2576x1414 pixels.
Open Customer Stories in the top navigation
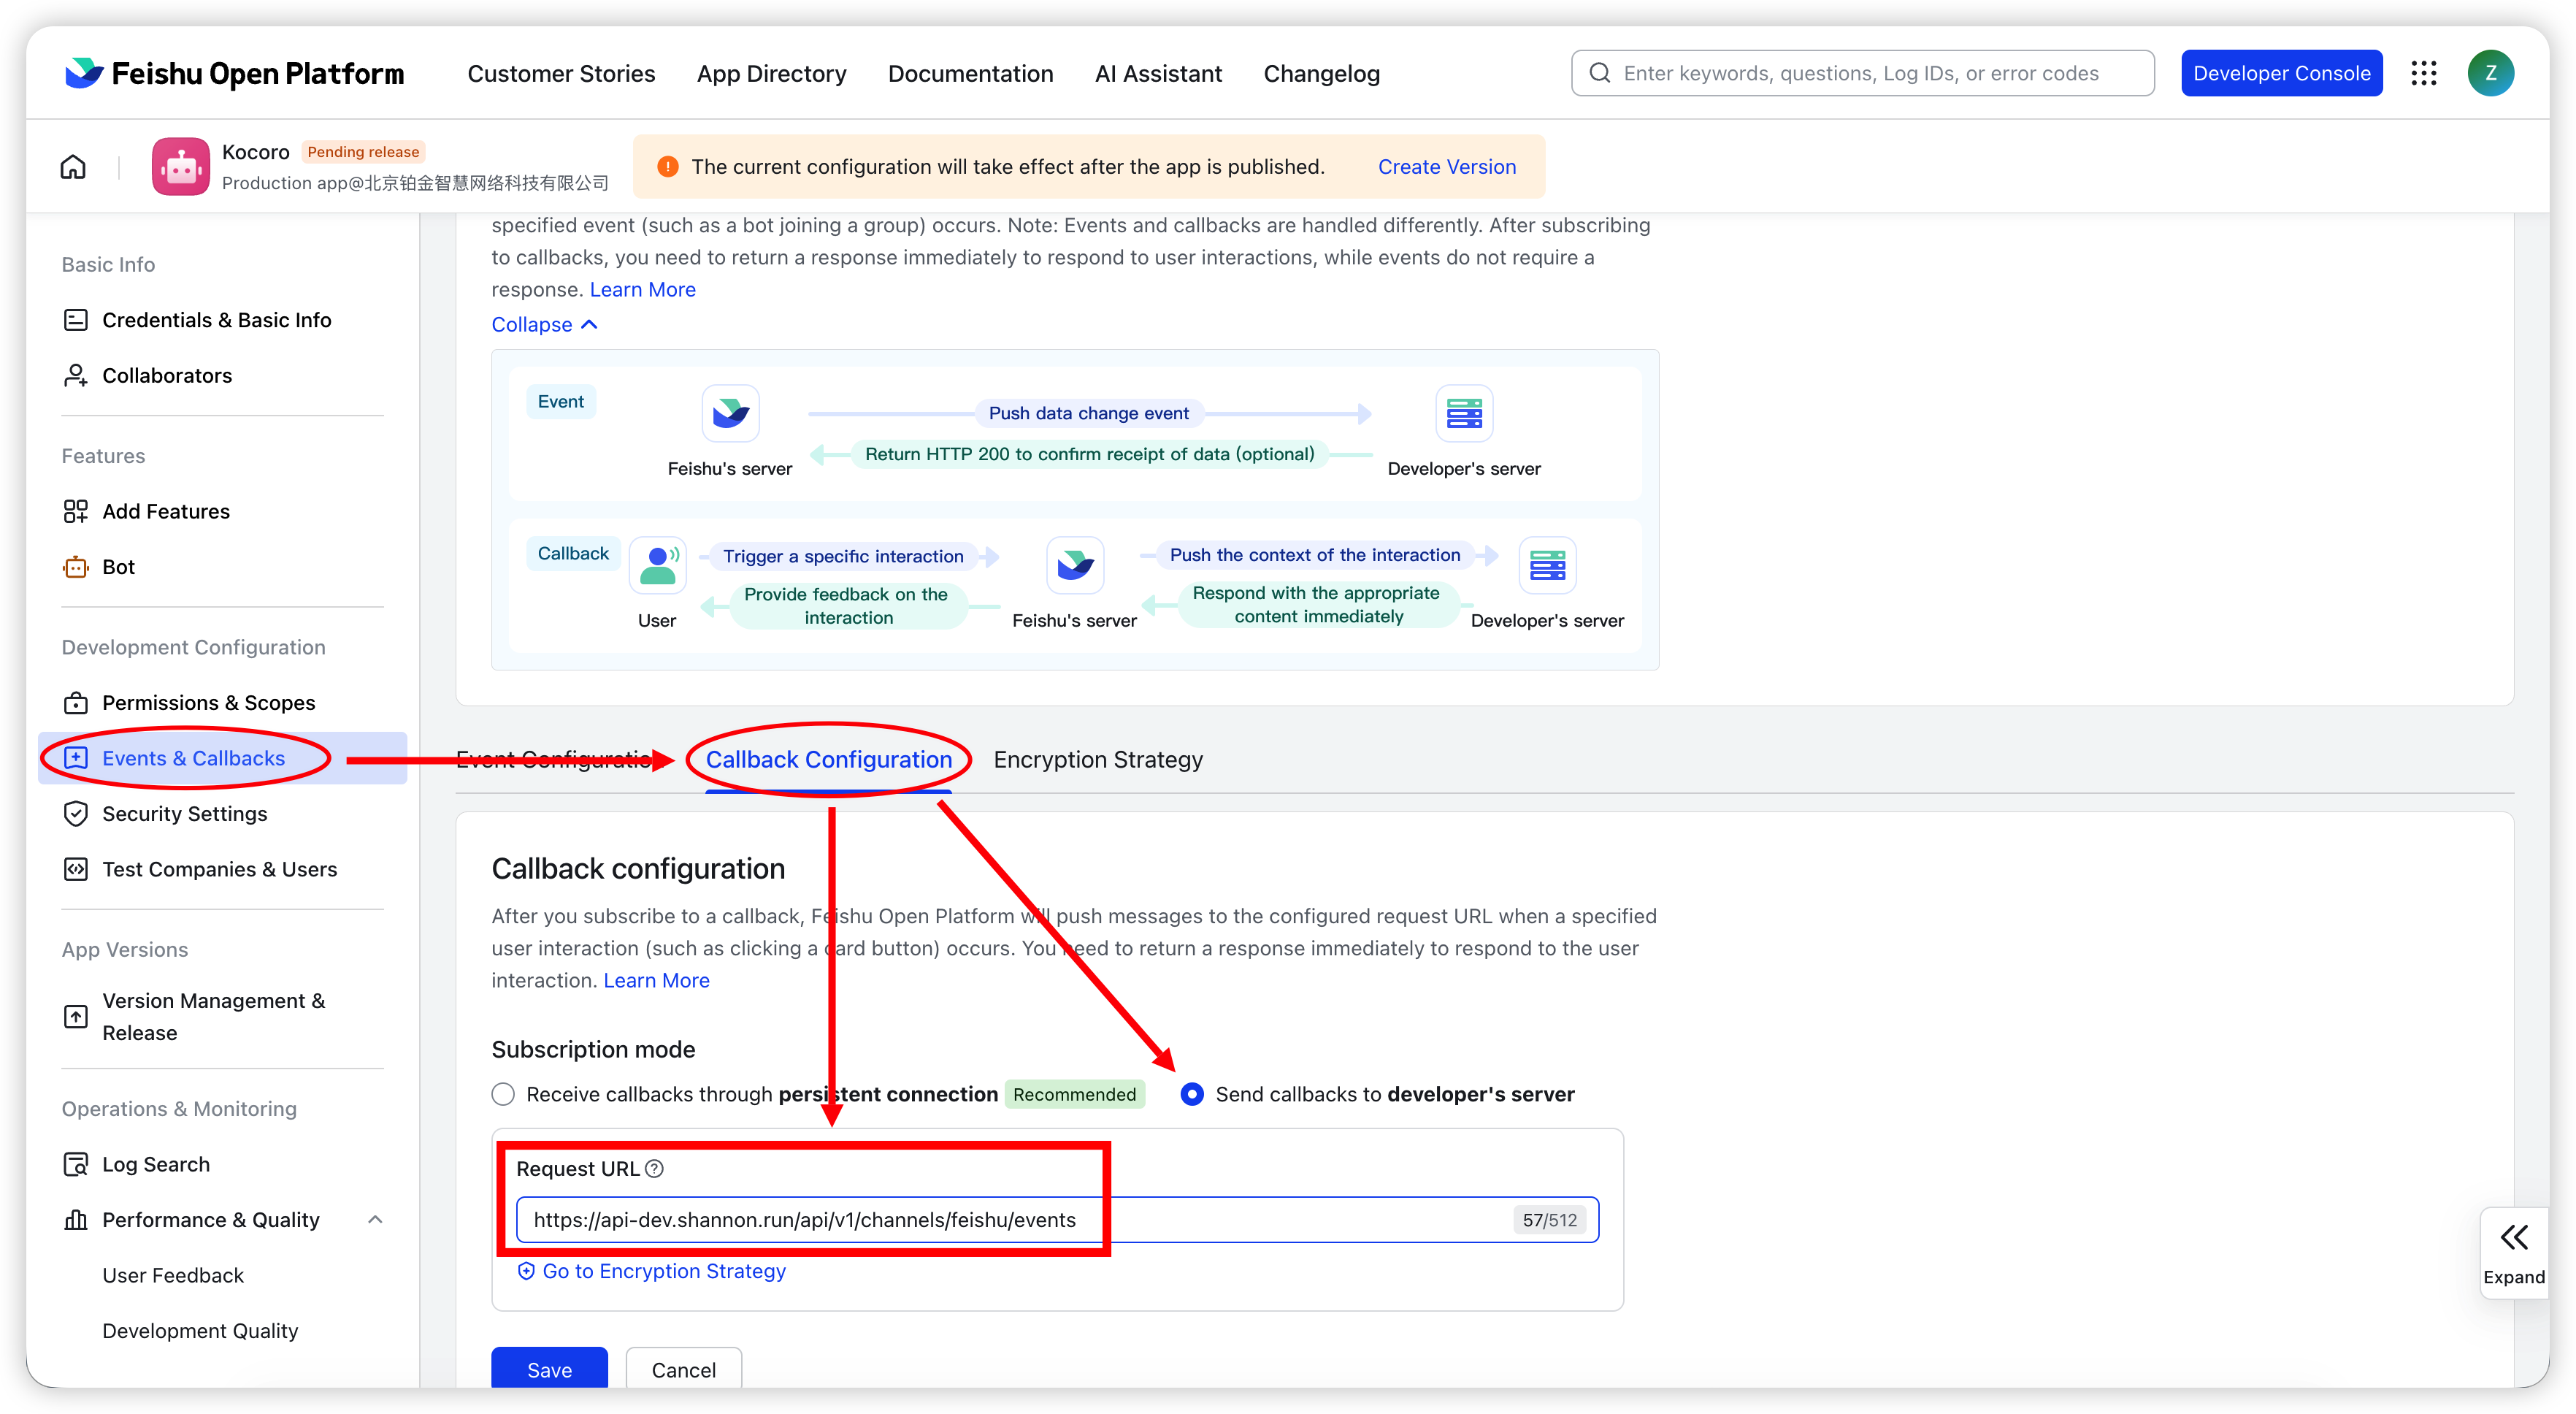[x=561, y=73]
